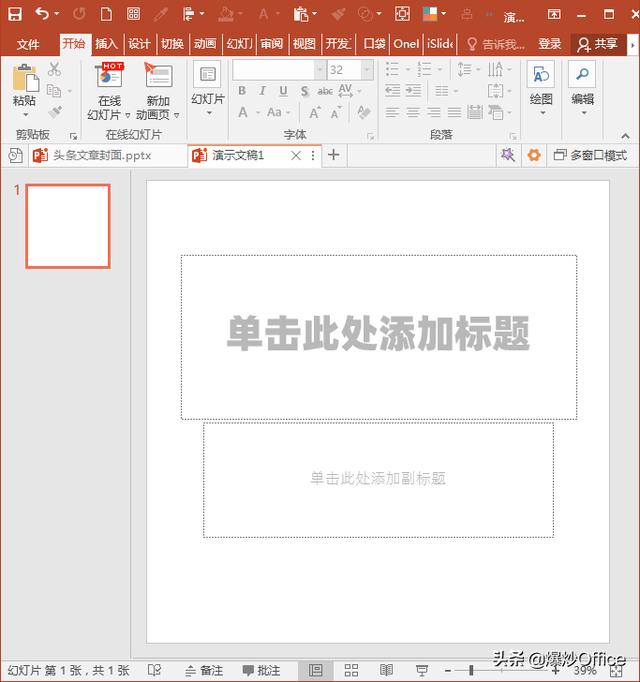
Task: Click the Multi-window mode (多窗口模式) button
Action: pyautogui.click(x=590, y=155)
